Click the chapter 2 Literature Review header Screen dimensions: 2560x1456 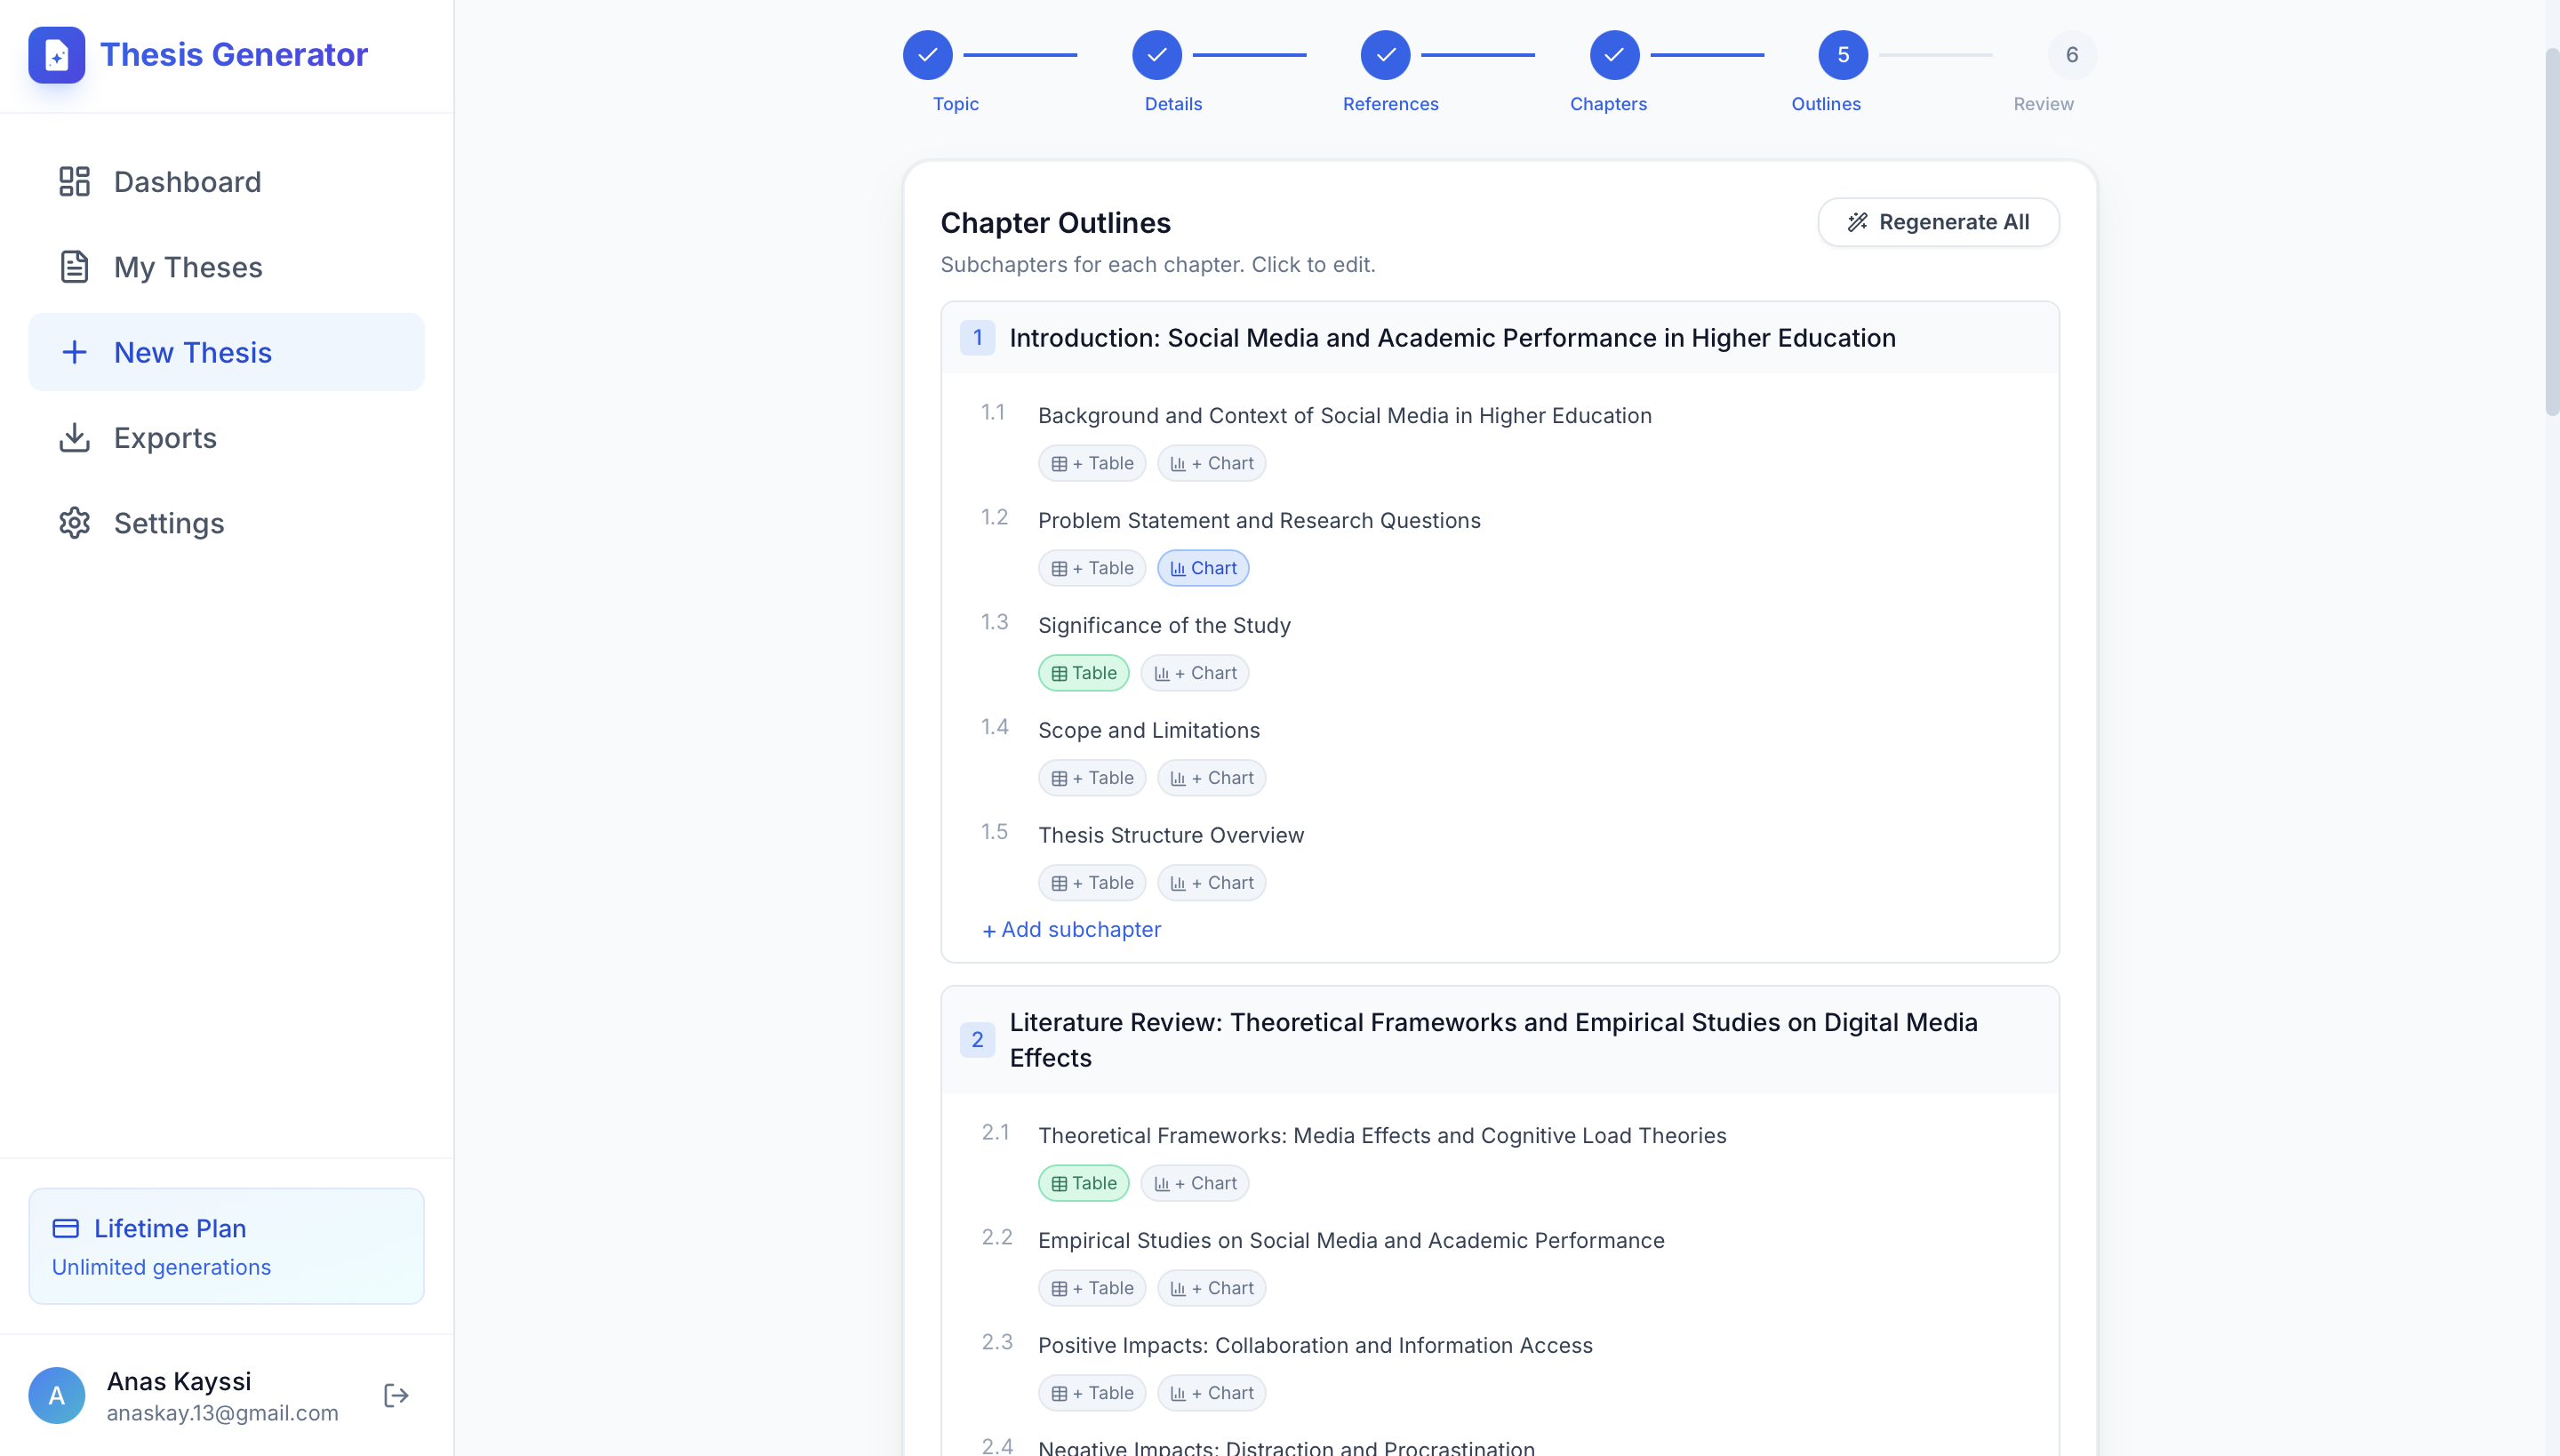pyautogui.click(x=1492, y=1040)
